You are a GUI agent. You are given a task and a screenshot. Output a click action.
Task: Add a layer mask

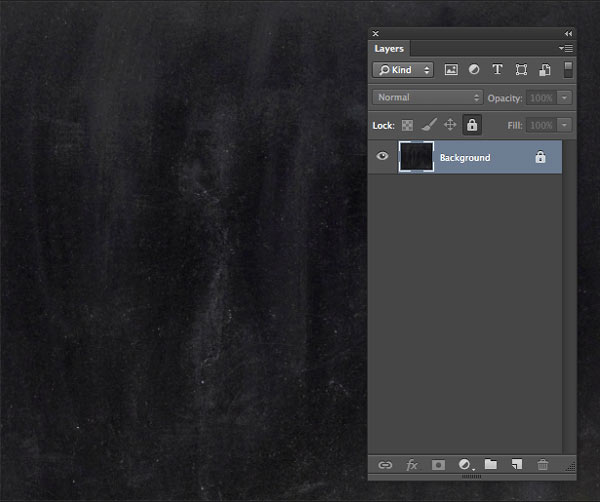coord(437,465)
